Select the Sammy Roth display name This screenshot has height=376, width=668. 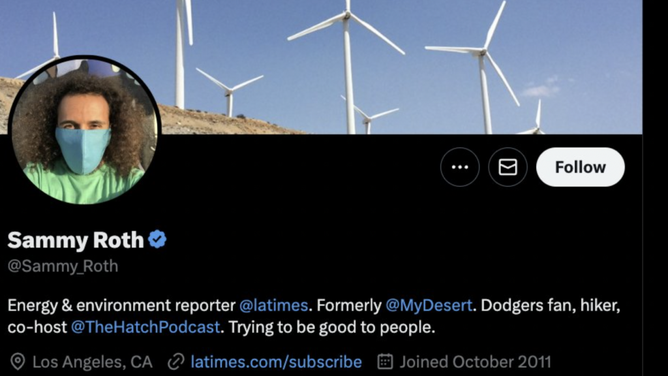[75, 240]
